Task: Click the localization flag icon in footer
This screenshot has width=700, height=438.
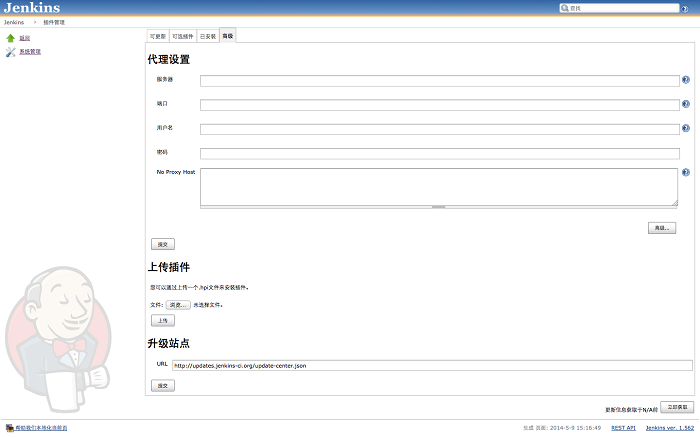Action: (x=10, y=428)
